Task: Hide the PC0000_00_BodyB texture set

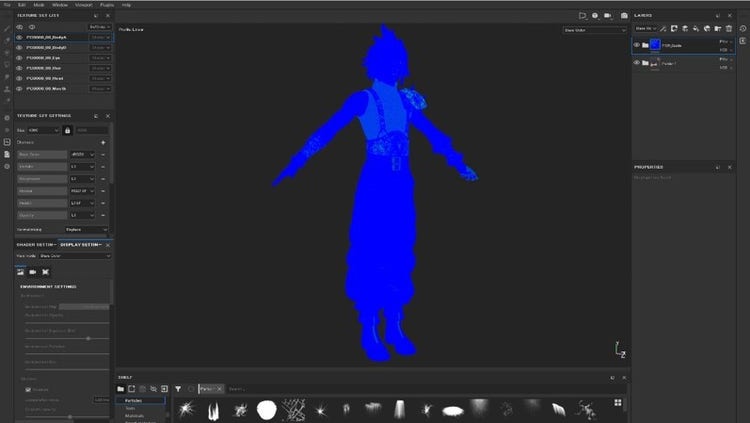Action: pos(20,48)
